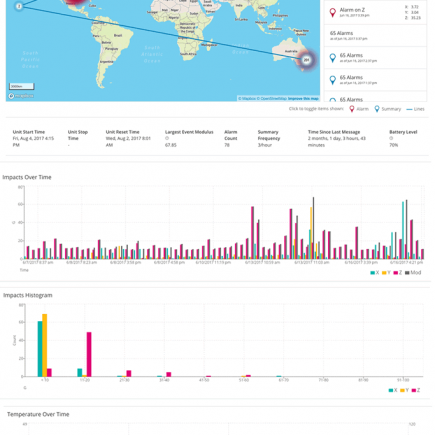Toggle Mod series in Impacts Over Time legend
Screen dimensions: 435x435
click(413, 273)
